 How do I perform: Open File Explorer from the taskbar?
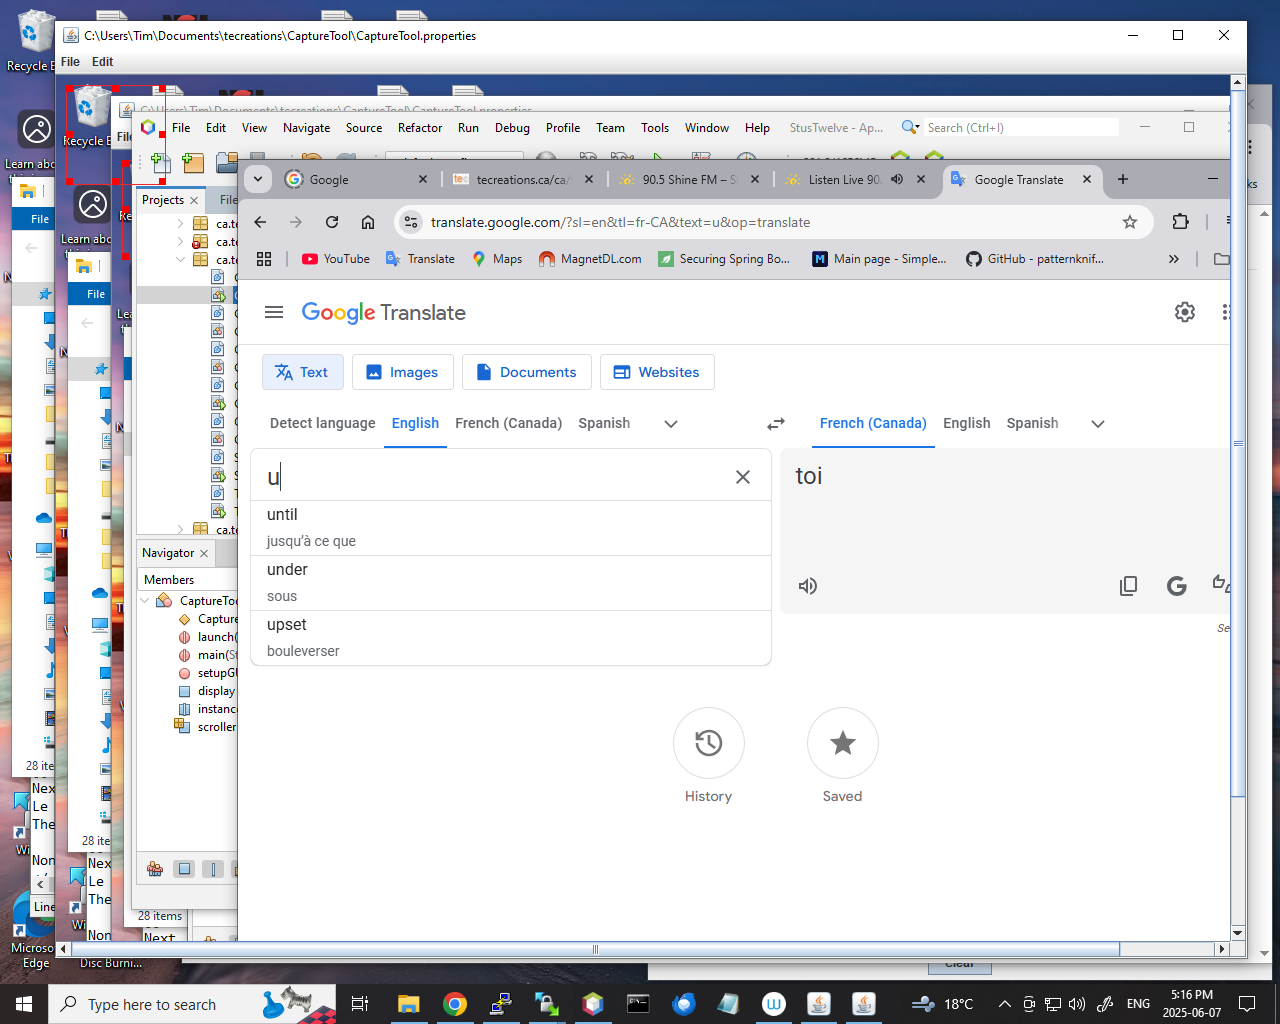[x=408, y=1004]
